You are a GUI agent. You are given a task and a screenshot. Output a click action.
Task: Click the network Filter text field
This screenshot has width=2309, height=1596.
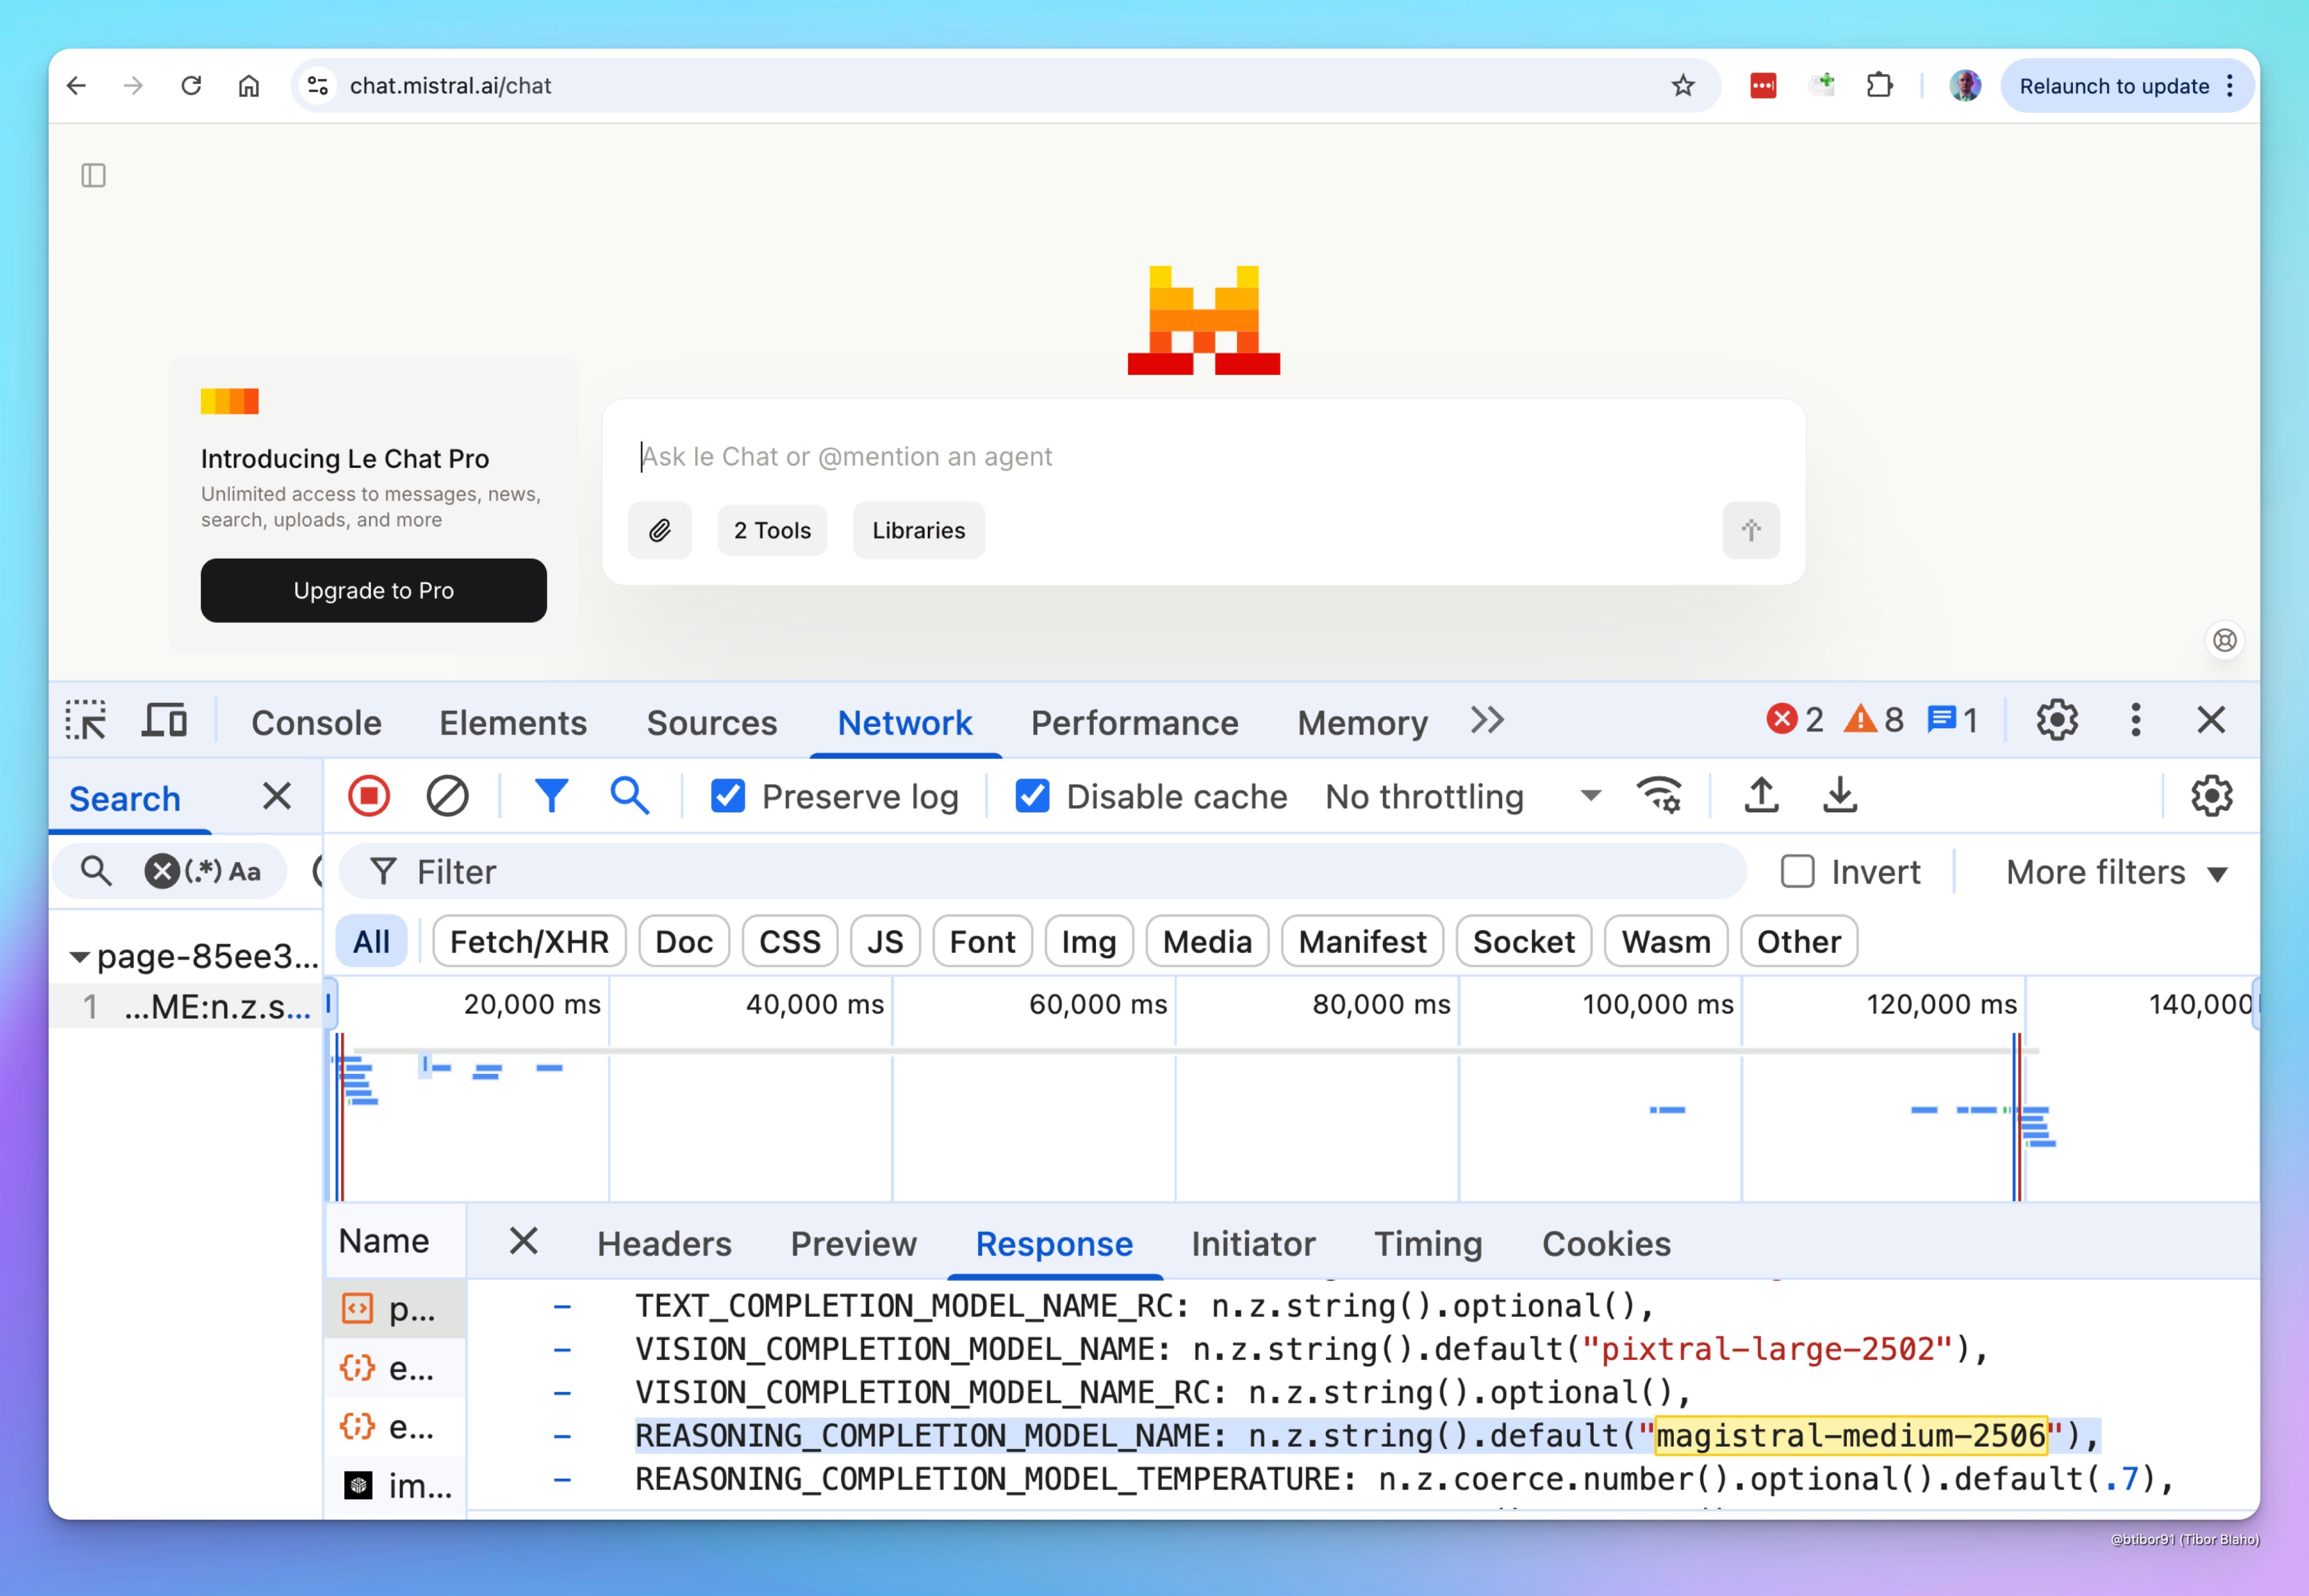click(1043, 872)
